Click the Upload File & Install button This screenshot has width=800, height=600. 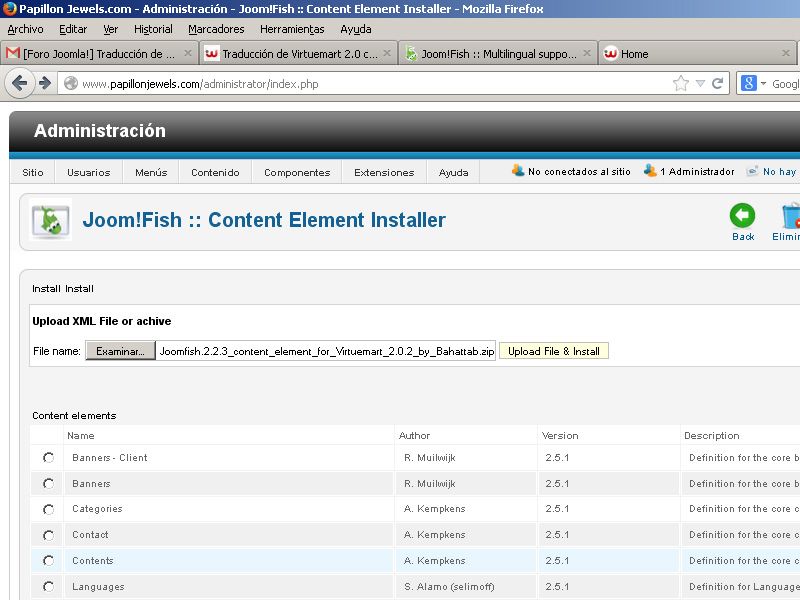[554, 351]
